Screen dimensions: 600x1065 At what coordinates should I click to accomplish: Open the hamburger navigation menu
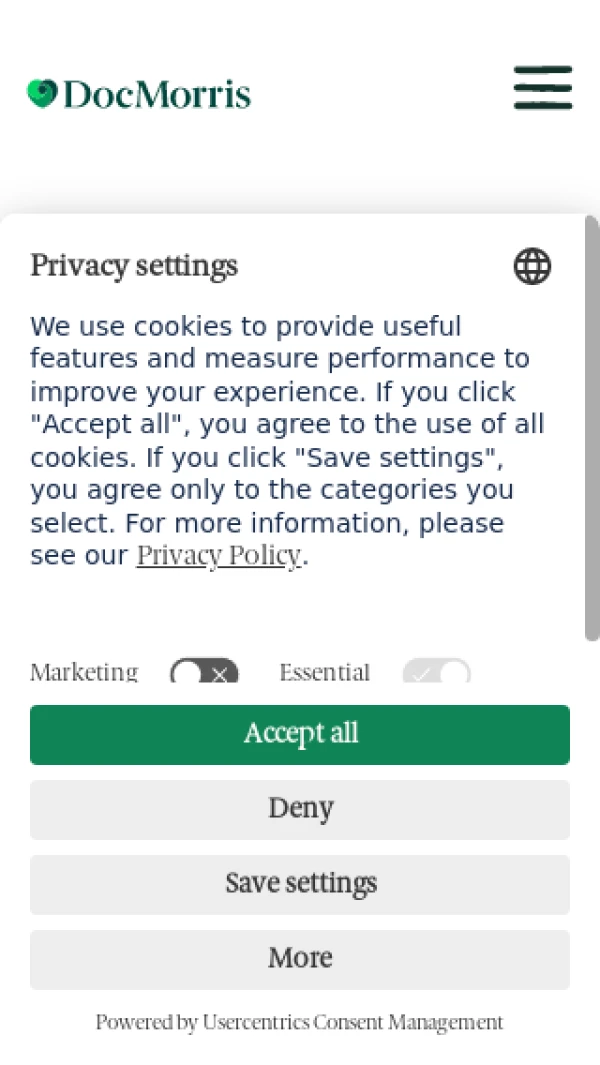[x=543, y=88]
